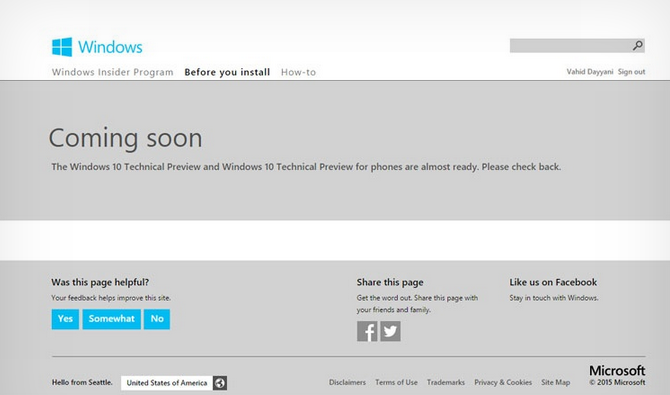This screenshot has width=670, height=395.
Task: Click the globe icon next to country selector
Action: 220,383
